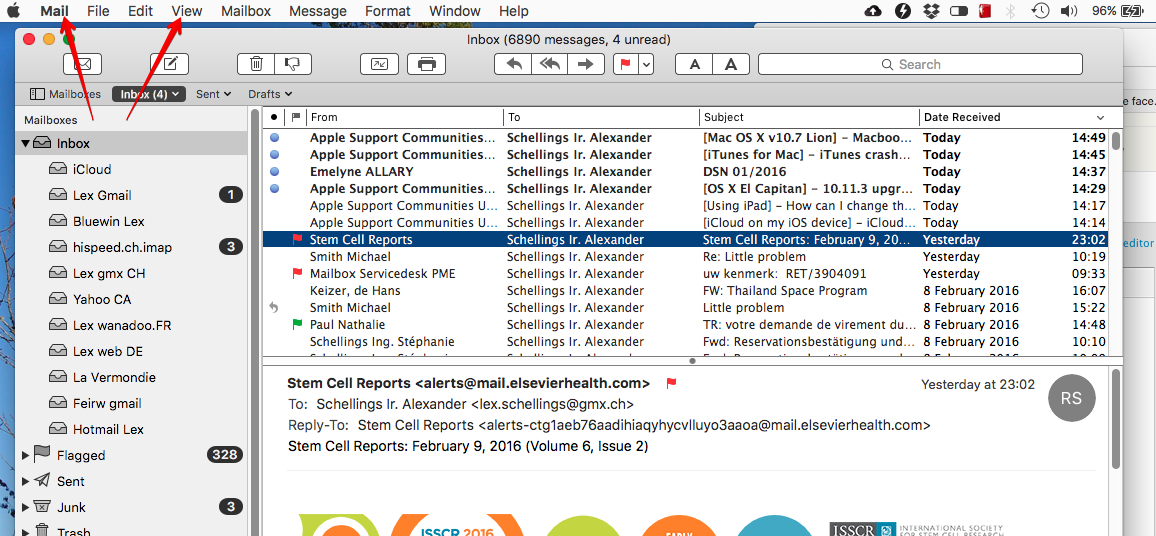Viewport: 1156px width, 536px height.
Task: Flag the message with the red flag button
Action: point(625,64)
